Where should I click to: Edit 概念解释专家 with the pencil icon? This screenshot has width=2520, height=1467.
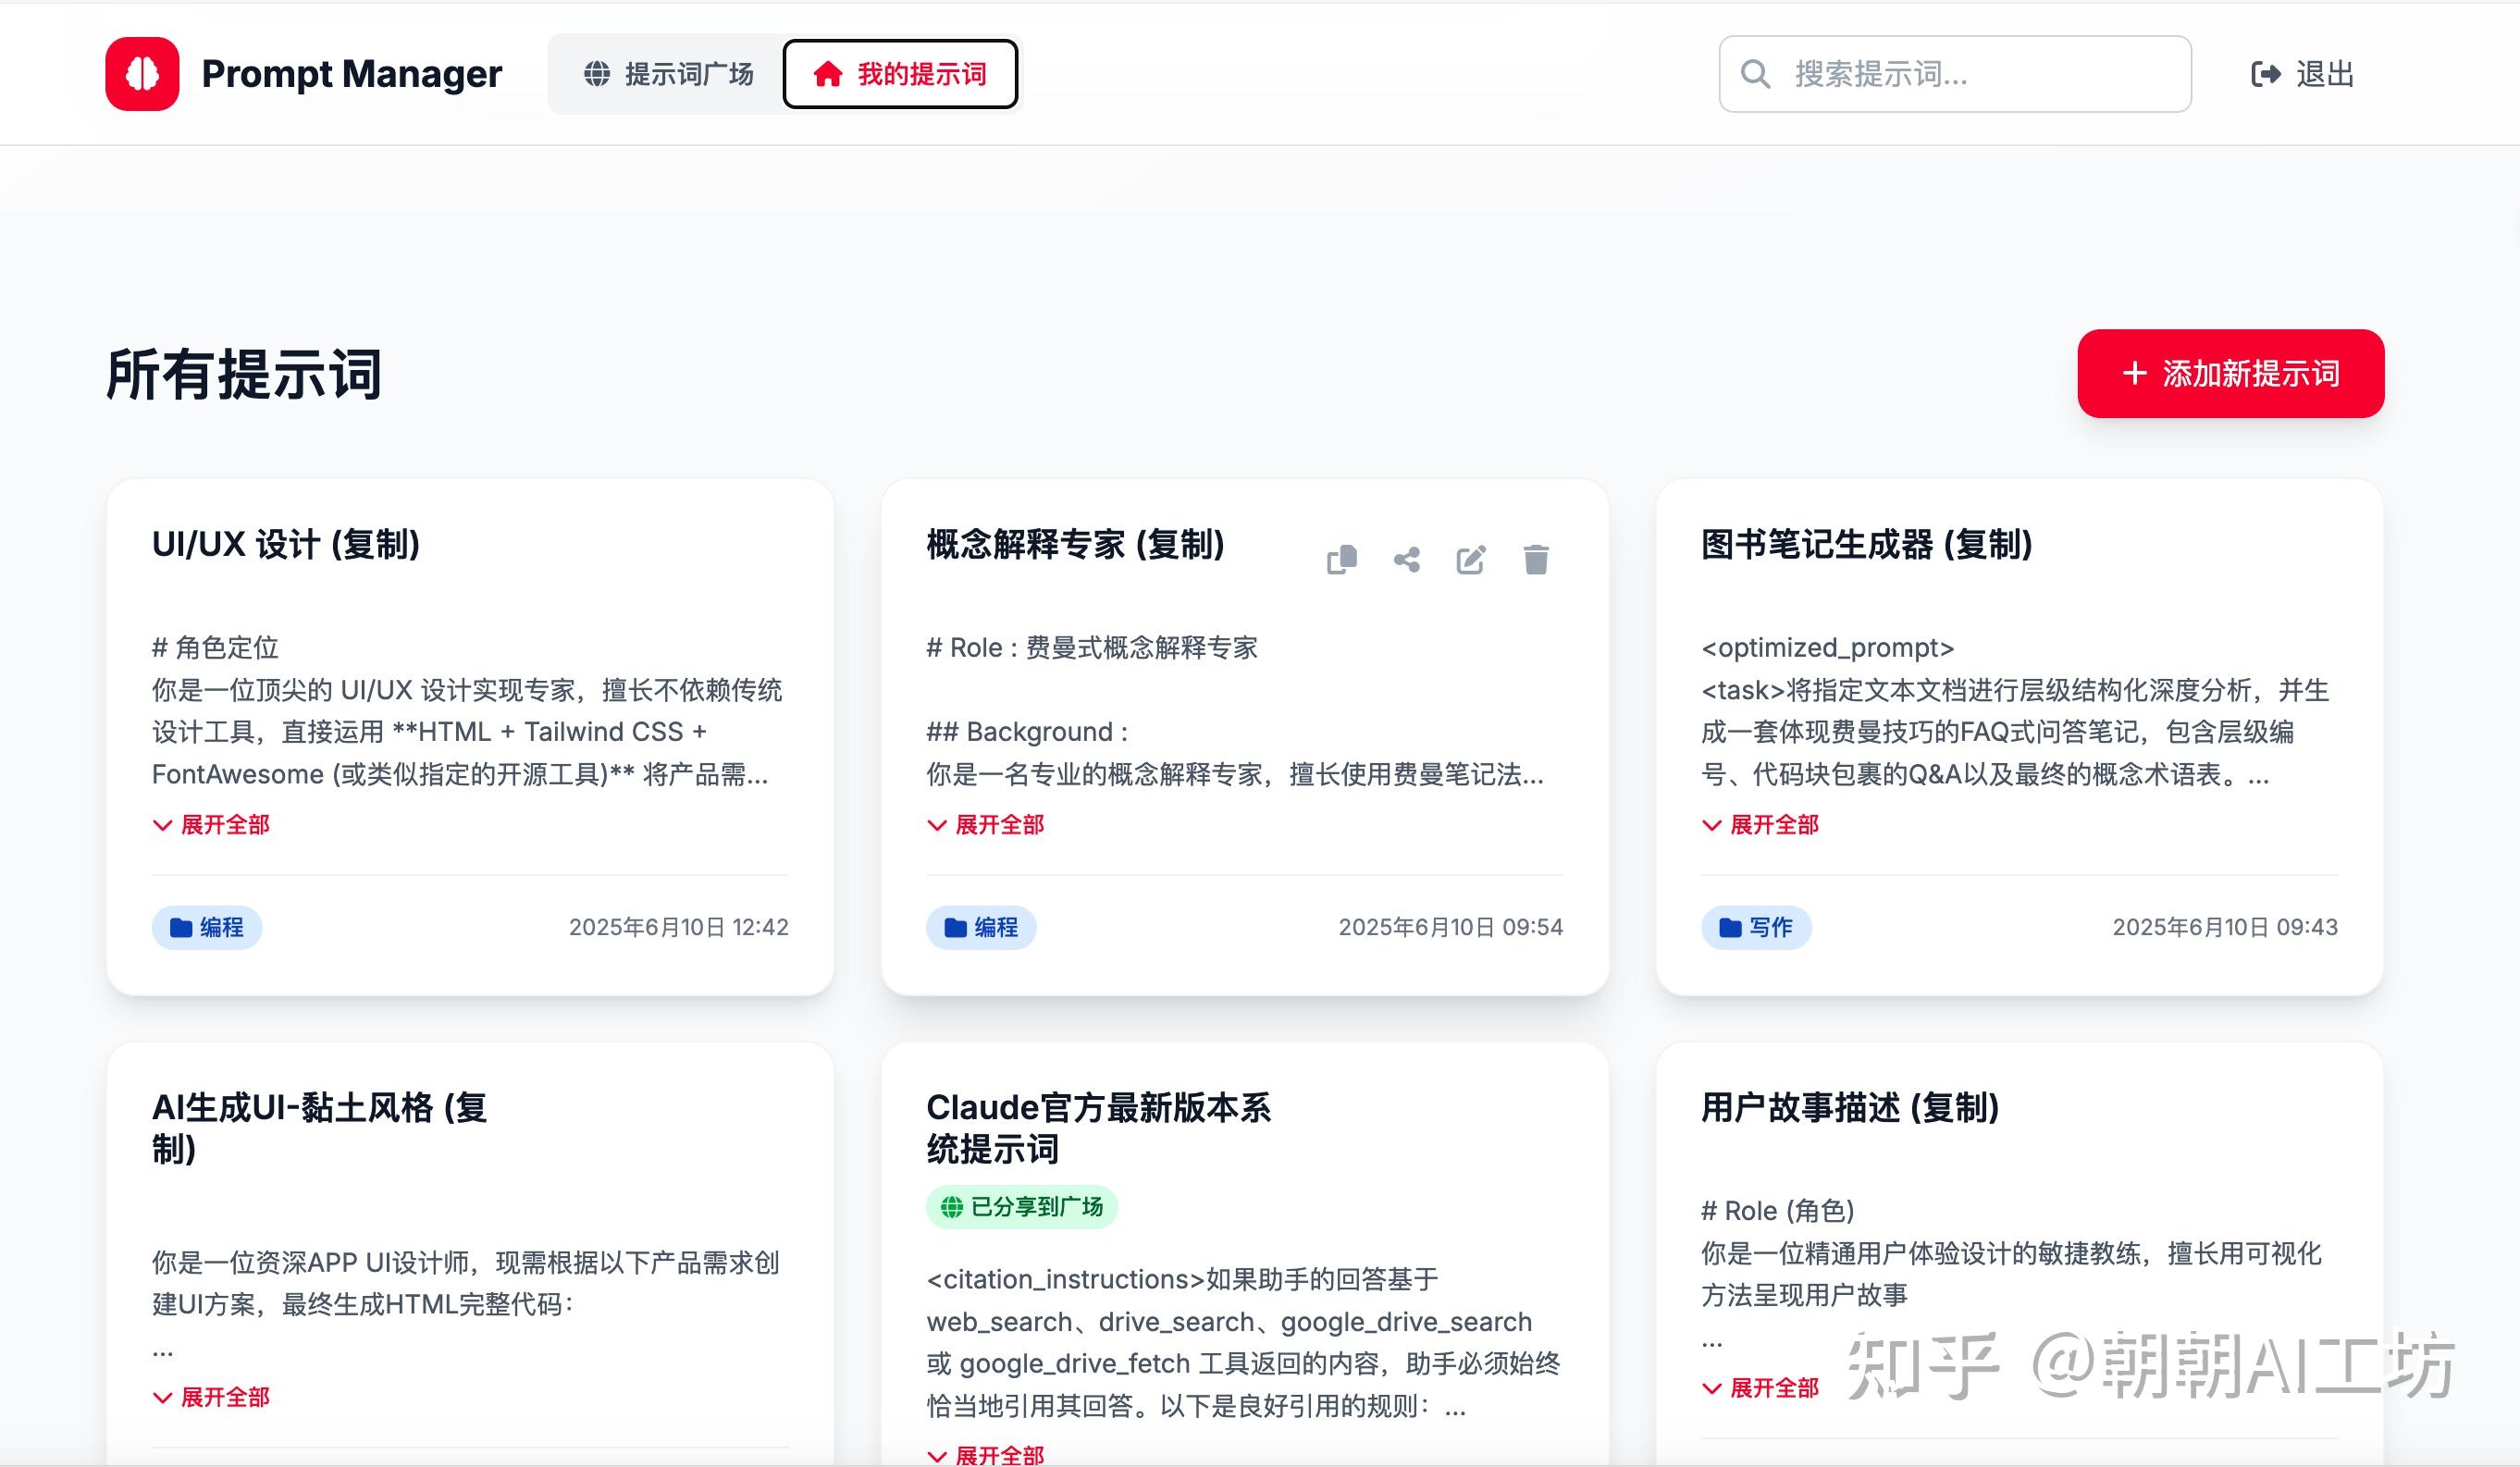(x=1471, y=560)
